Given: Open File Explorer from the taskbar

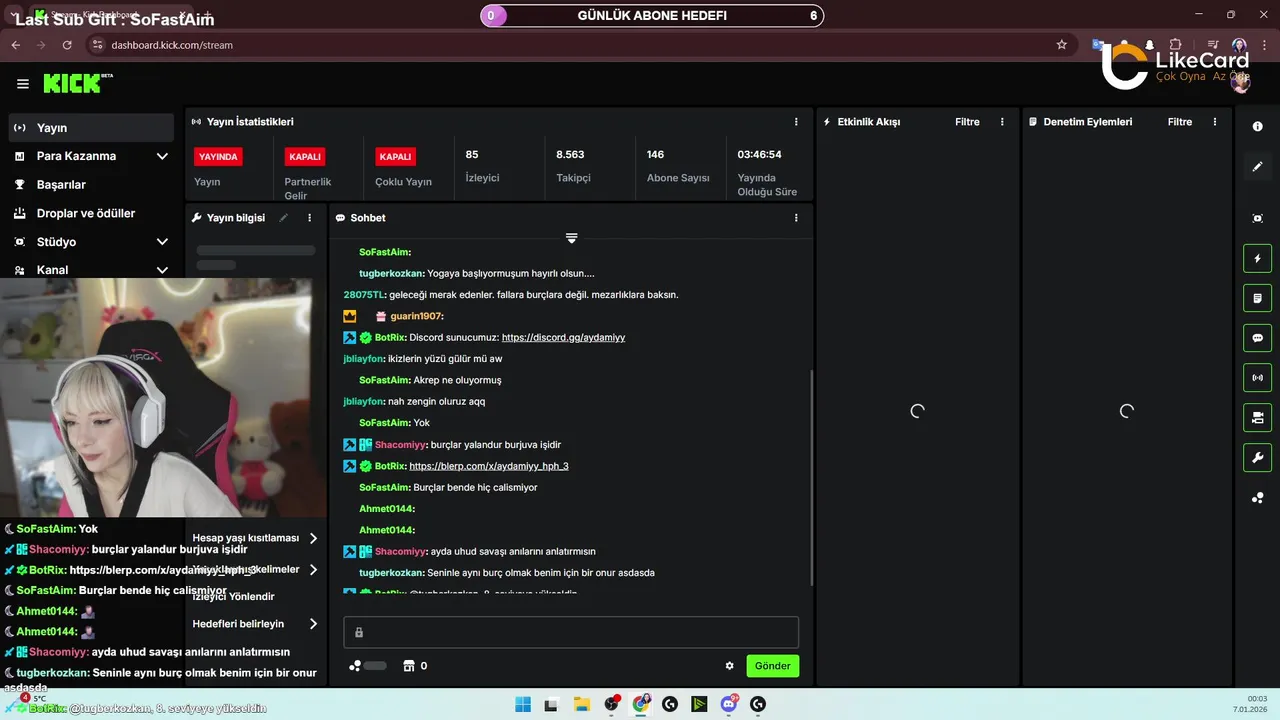Looking at the screenshot, I should click(581, 704).
